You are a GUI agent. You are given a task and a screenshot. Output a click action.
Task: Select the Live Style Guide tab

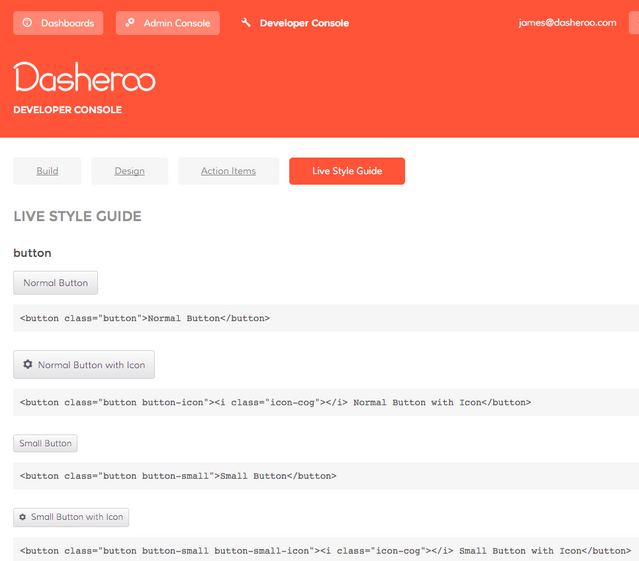coord(347,171)
